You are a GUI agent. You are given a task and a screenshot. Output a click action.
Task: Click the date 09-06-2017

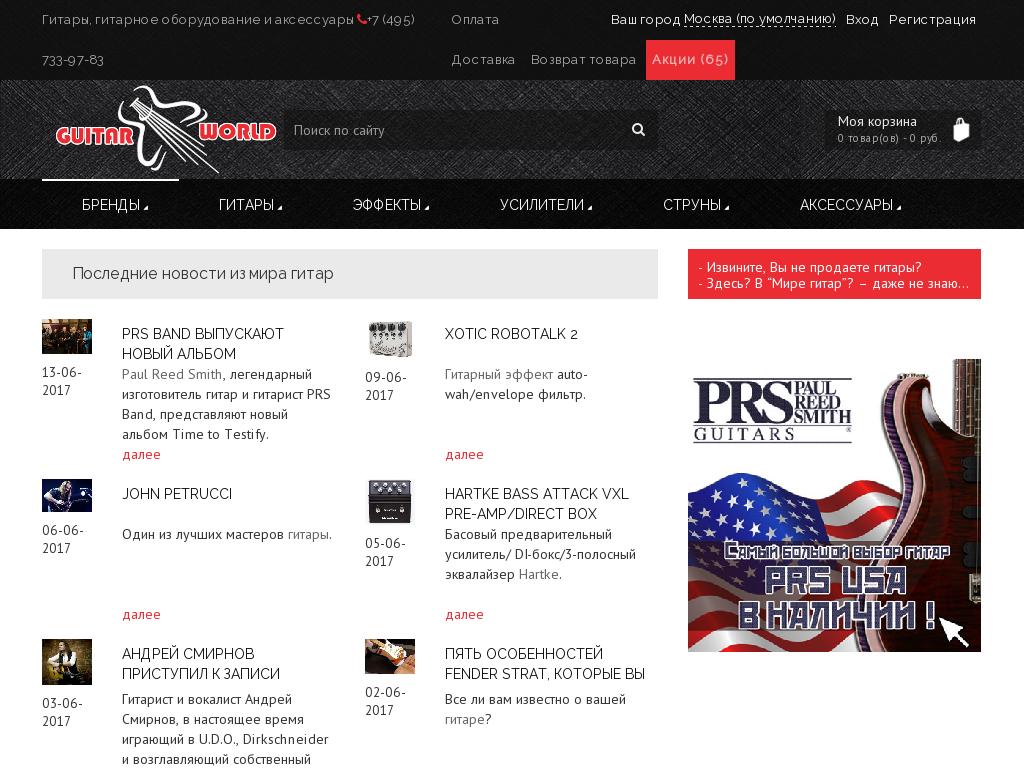(385, 386)
